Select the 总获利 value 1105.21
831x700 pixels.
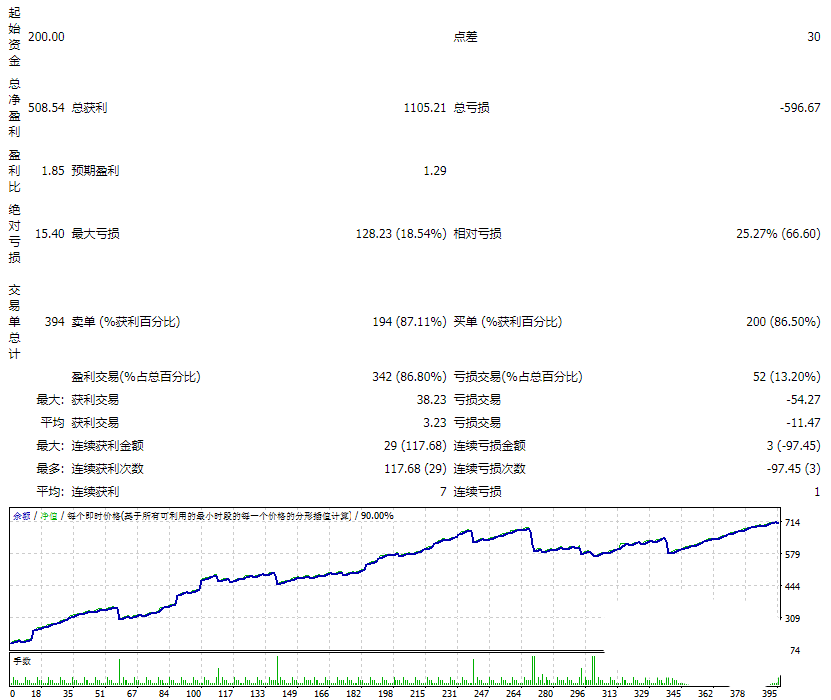(x=425, y=107)
